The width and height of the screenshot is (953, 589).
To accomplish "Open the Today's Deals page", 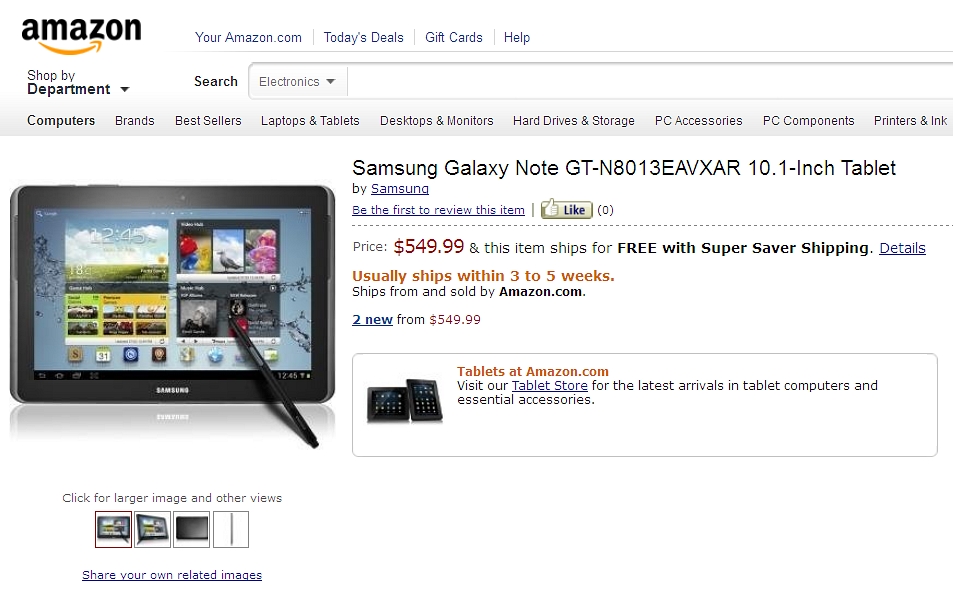I will click(363, 38).
